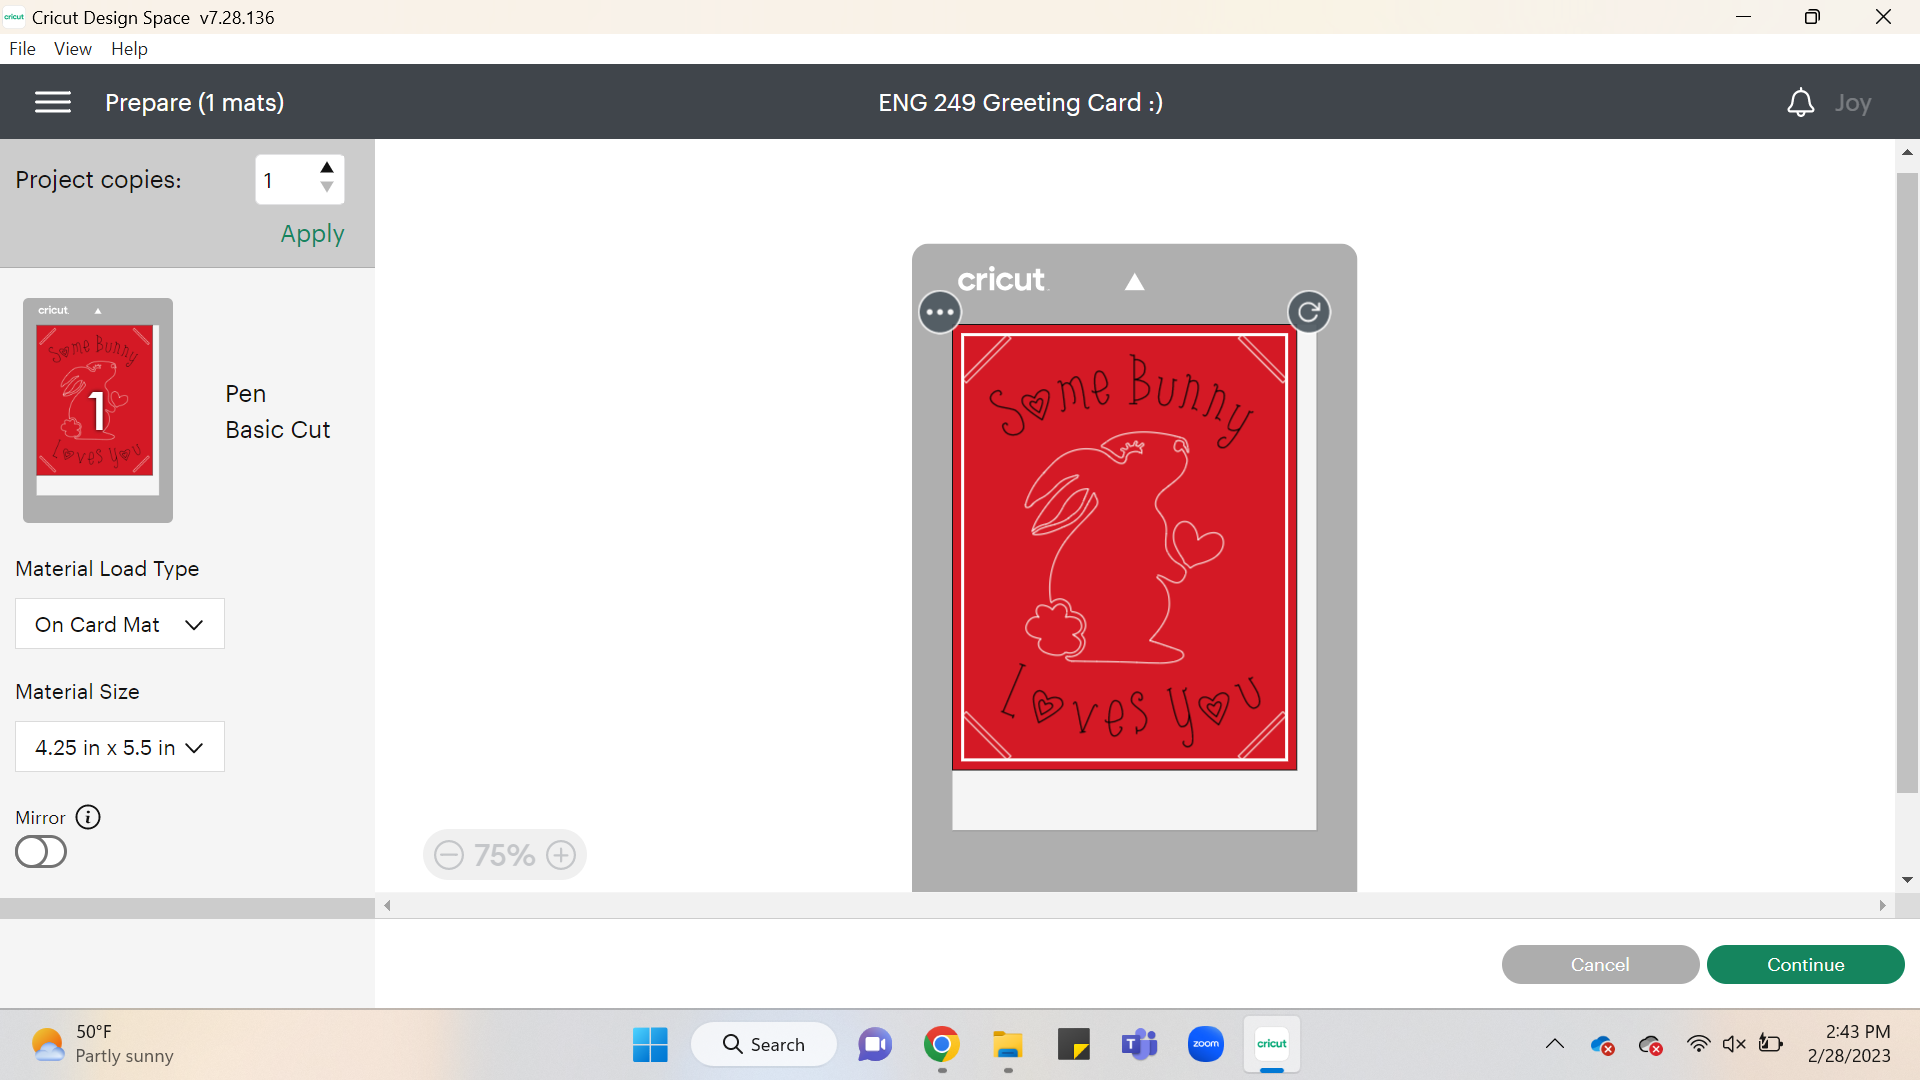Apply the project copies setting
This screenshot has width=1920, height=1080.
[311, 233]
